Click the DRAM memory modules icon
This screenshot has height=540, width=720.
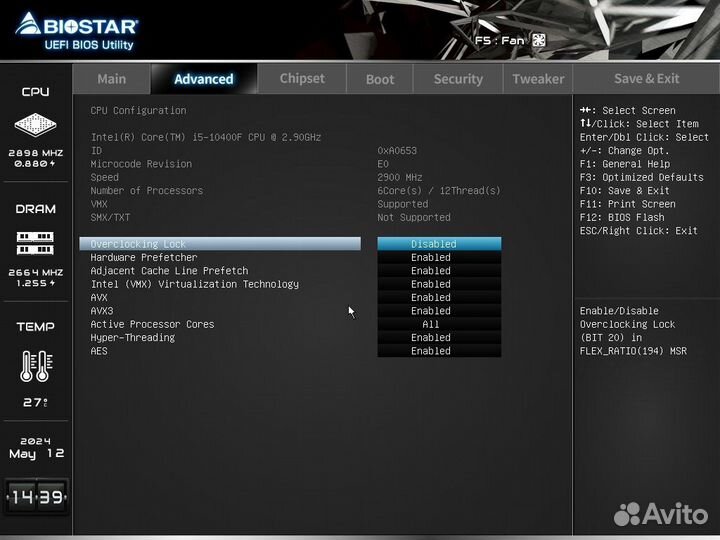pos(35,243)
